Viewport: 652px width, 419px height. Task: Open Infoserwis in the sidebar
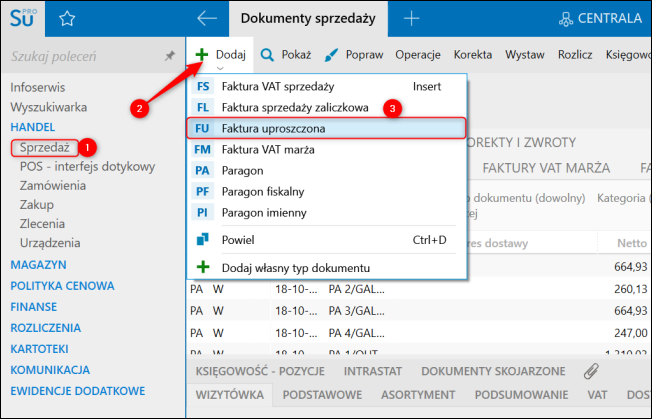pos(37,88)
